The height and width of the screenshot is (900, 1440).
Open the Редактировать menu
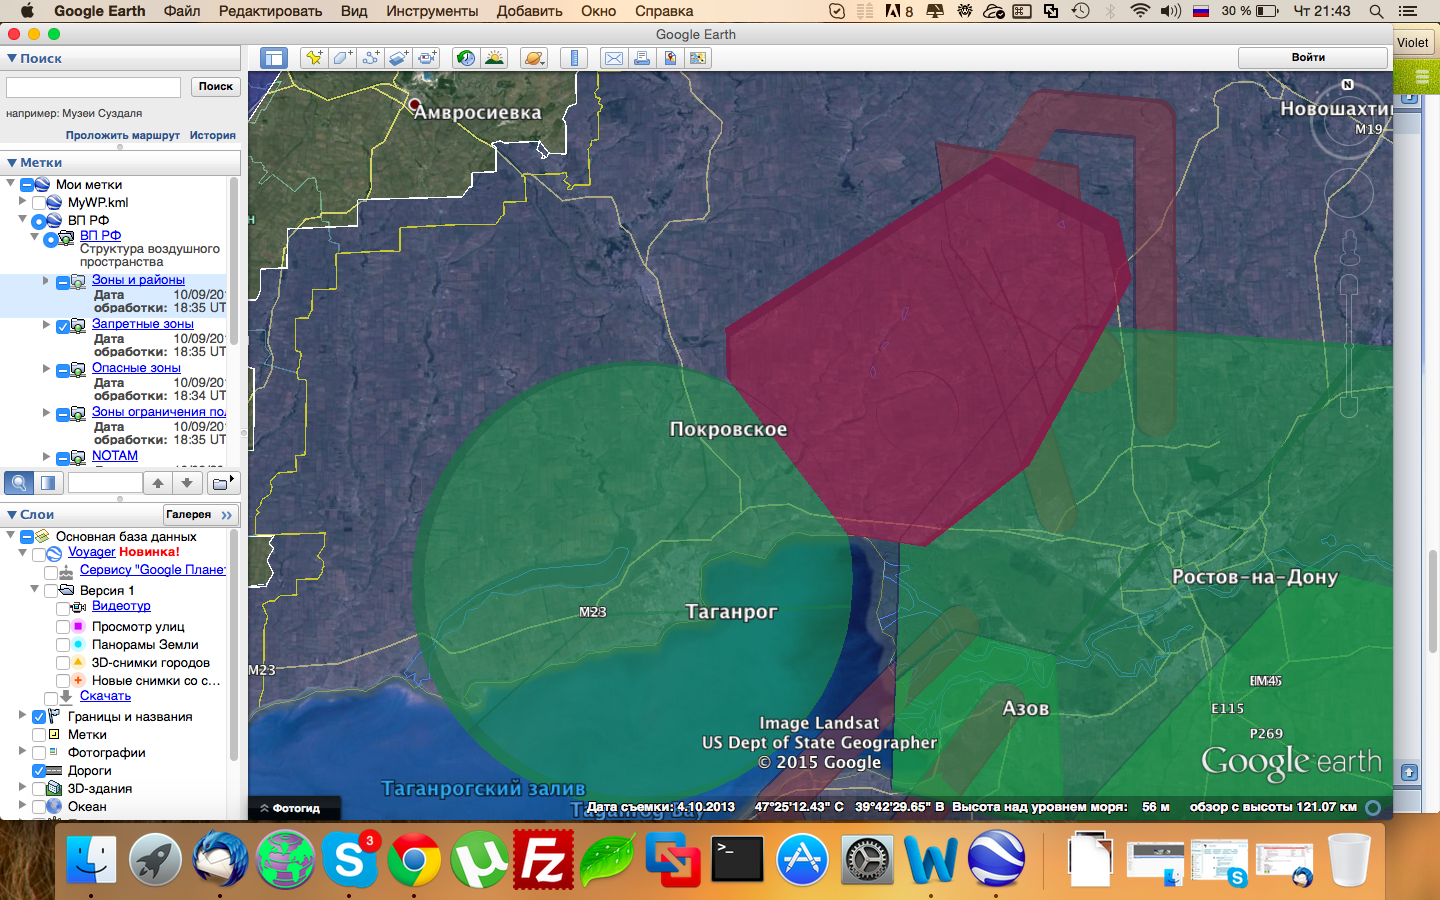tap(270, 11)
